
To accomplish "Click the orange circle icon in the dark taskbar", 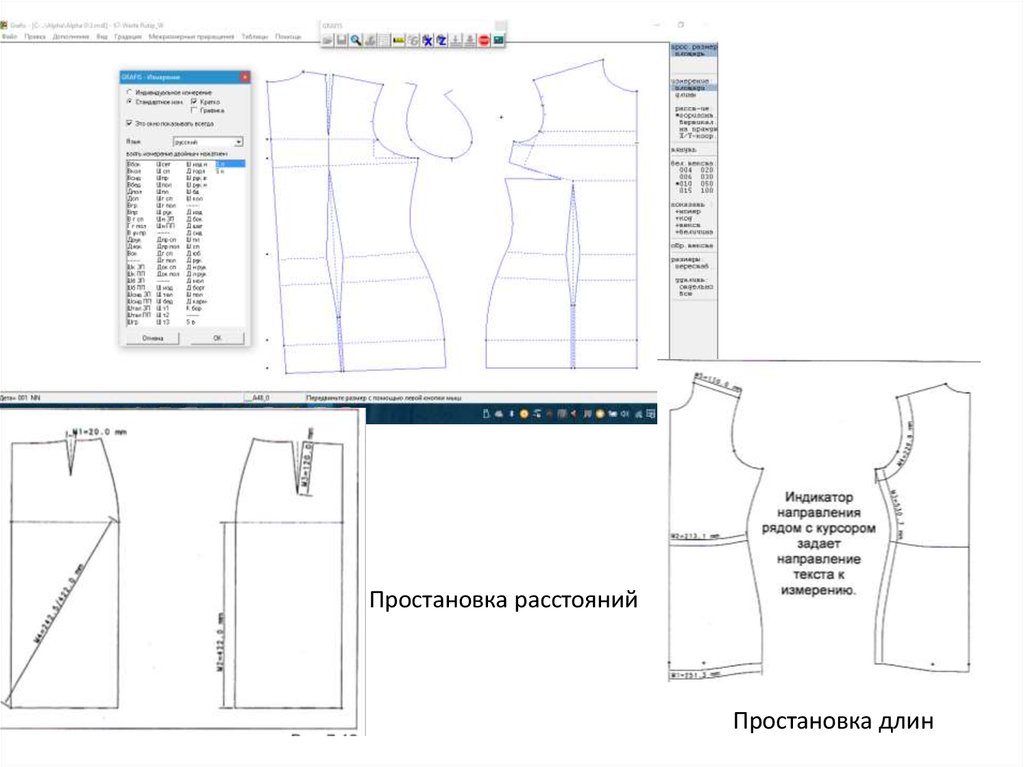I will point(524,414).
